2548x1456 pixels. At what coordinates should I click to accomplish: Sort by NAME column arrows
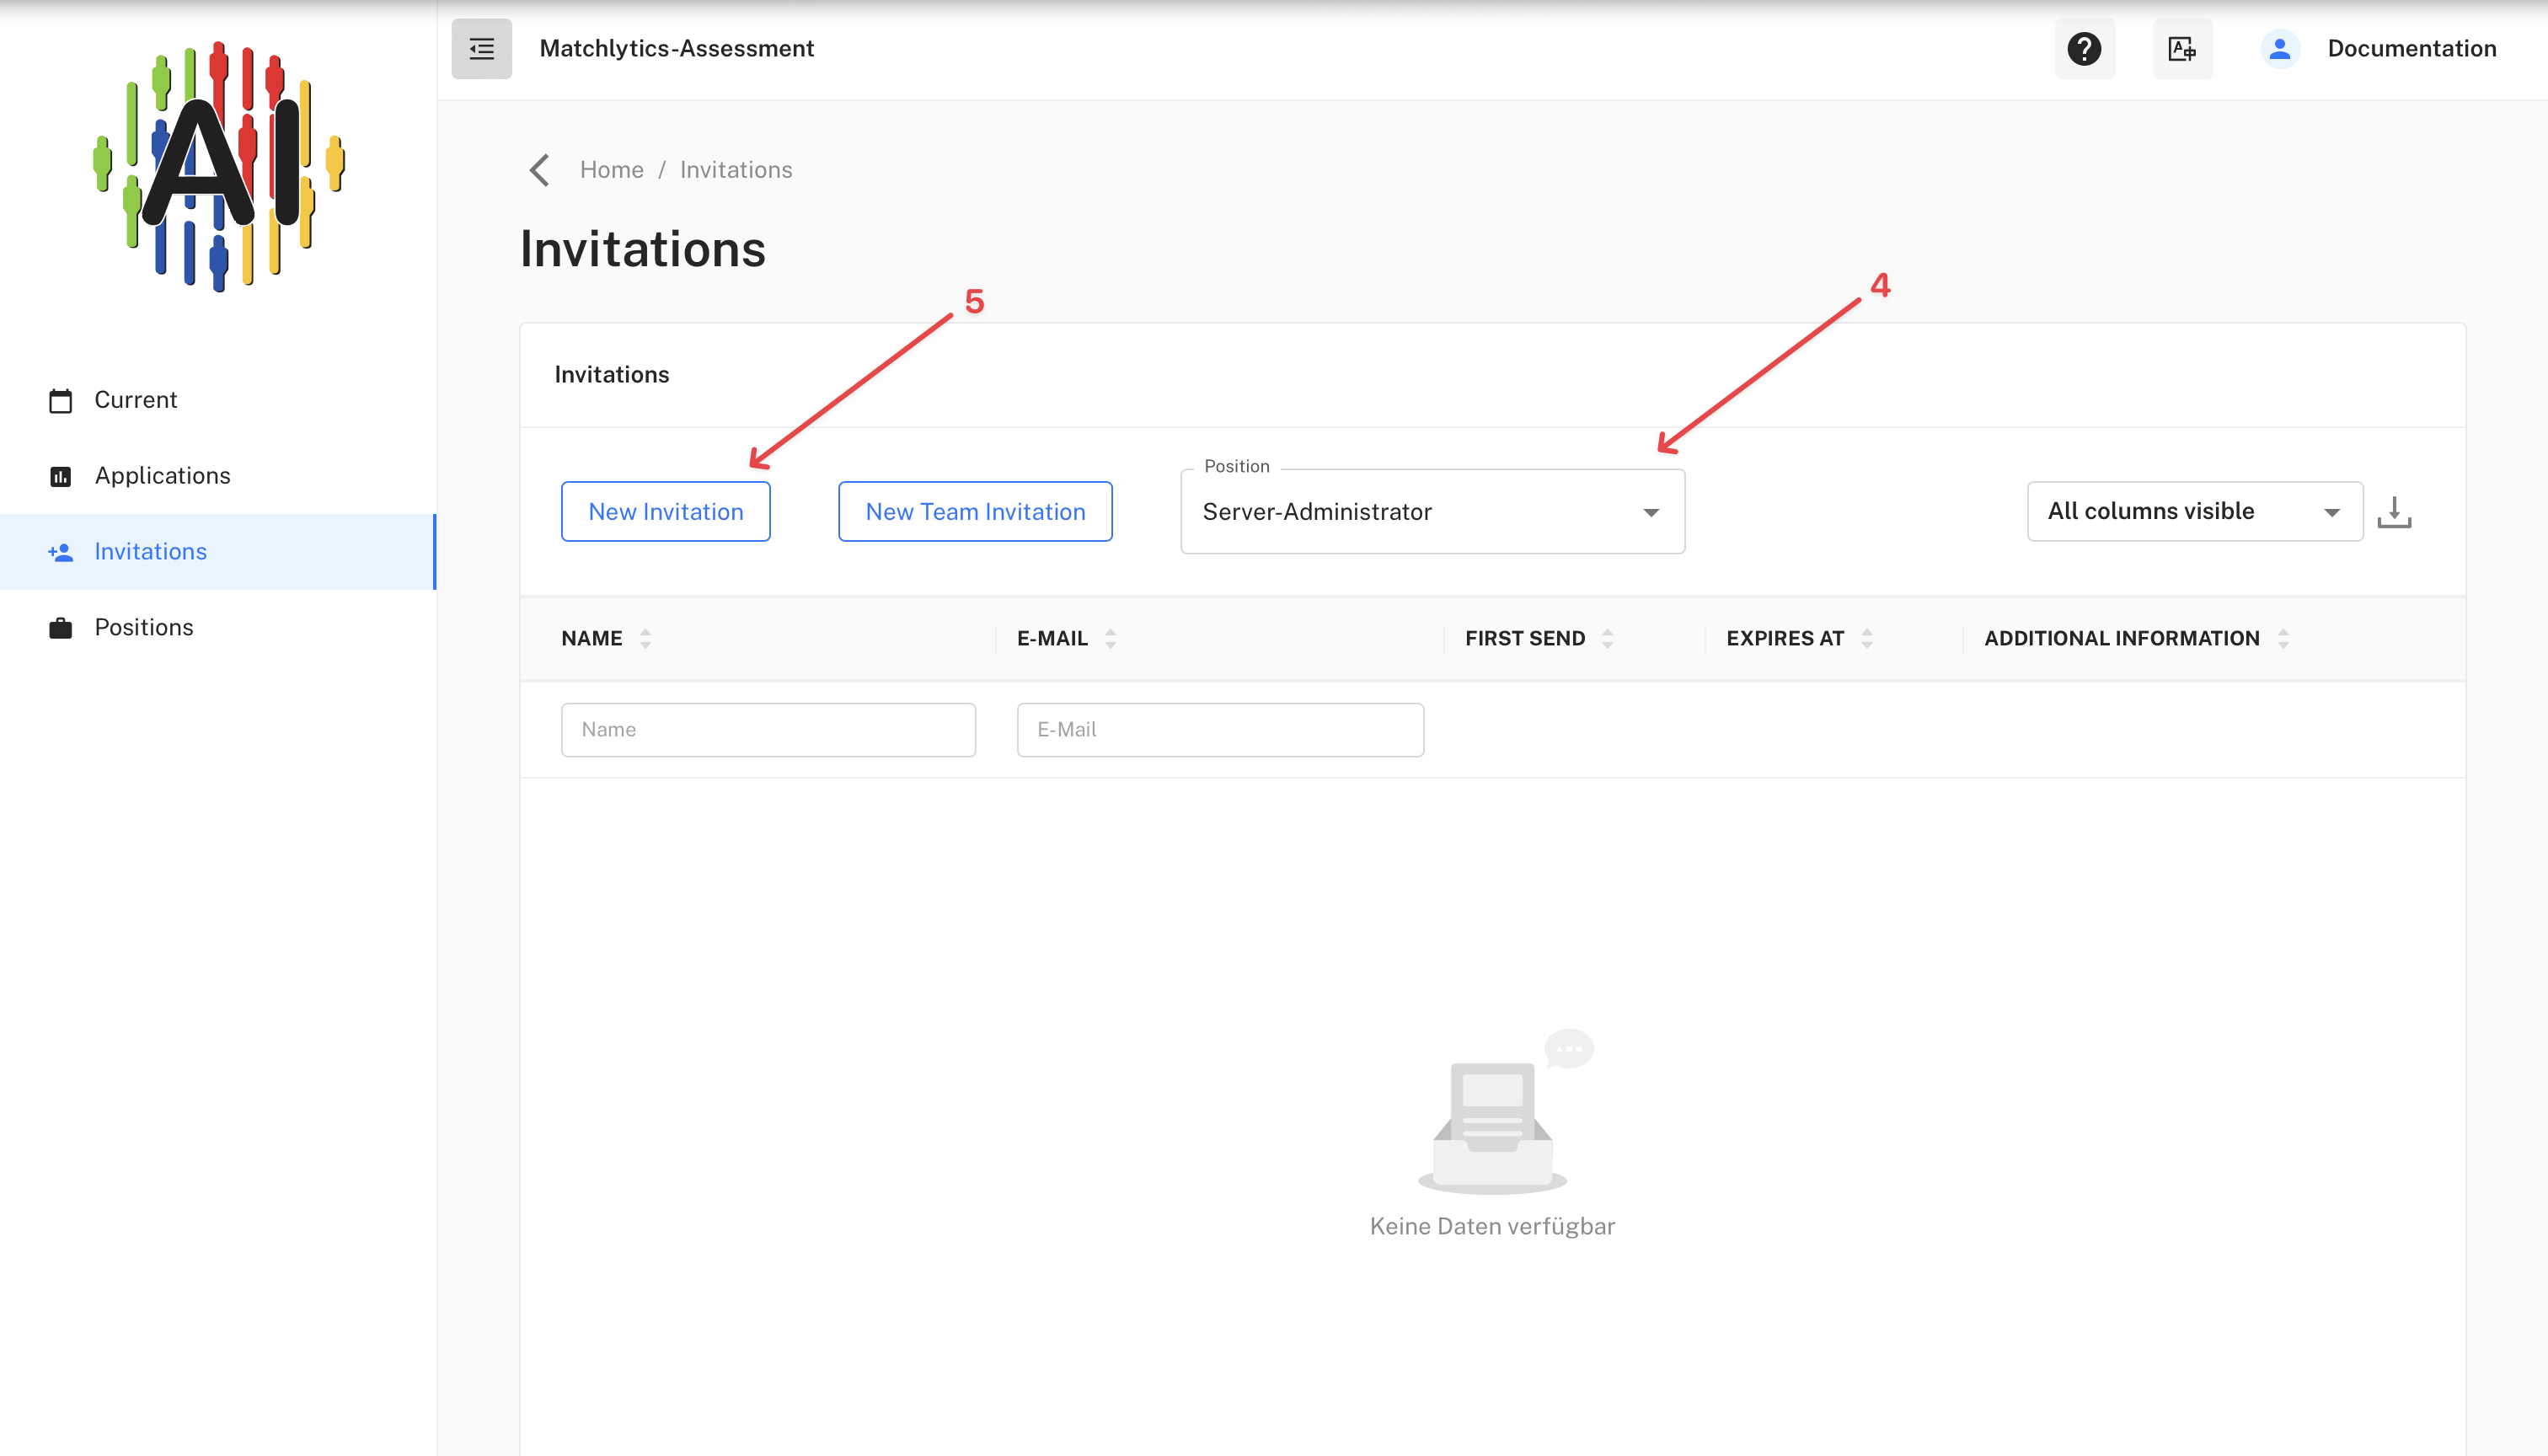pos(645,638)
